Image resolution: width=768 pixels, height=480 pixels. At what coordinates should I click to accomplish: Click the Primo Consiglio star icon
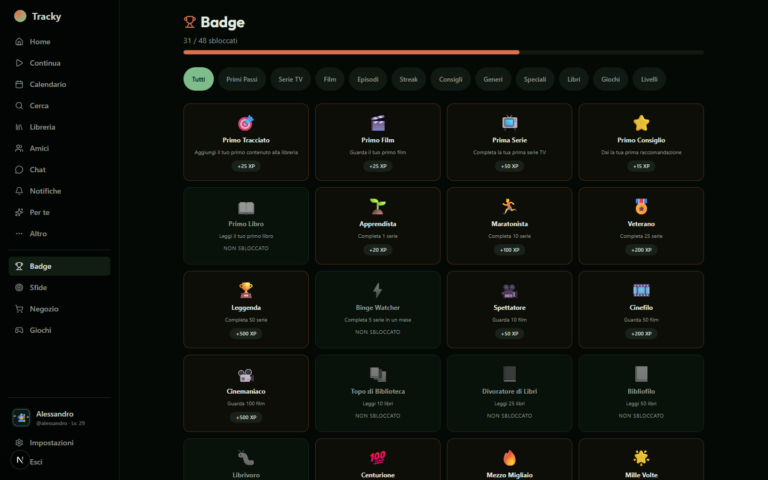point(641,123)
